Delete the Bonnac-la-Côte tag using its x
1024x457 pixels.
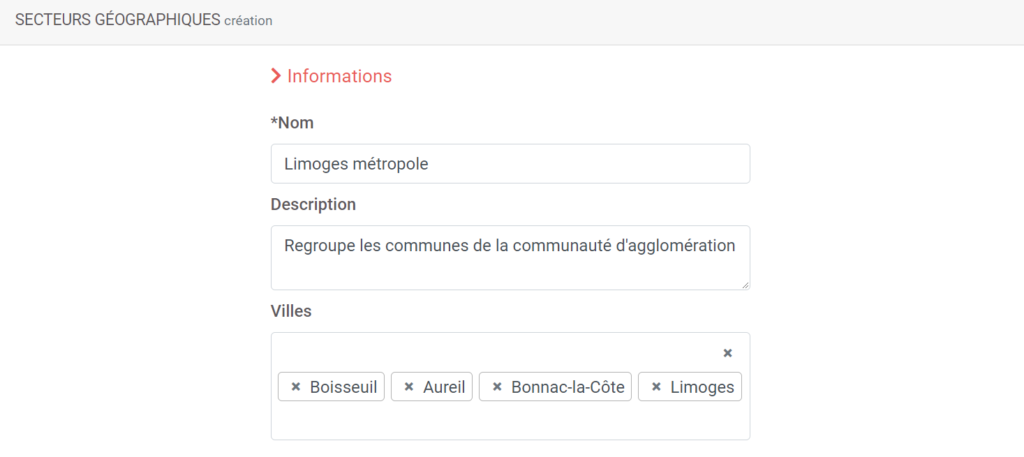tap(496, 387)
